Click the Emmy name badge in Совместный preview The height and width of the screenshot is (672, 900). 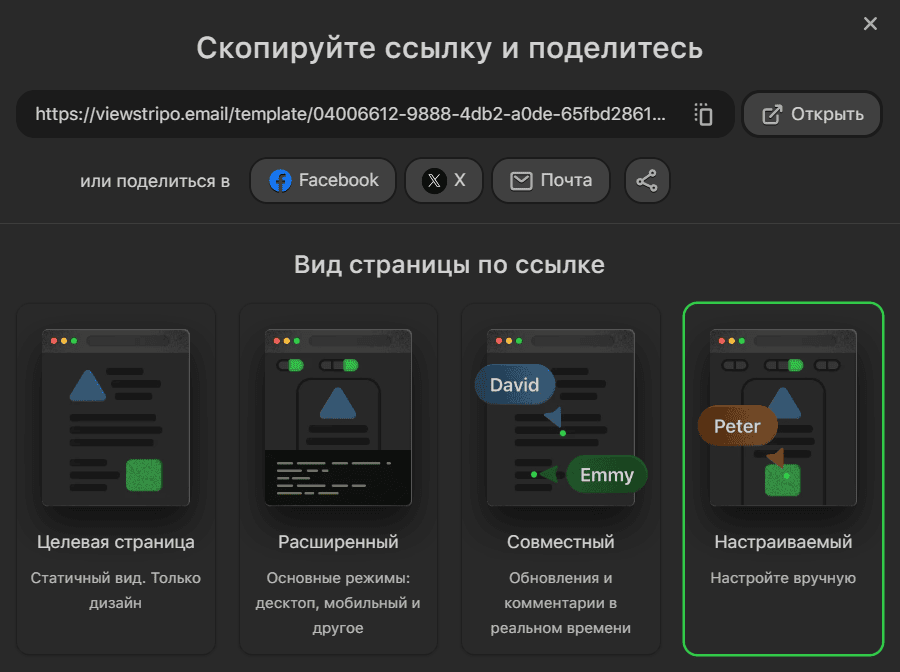click(x=606, y=474)
